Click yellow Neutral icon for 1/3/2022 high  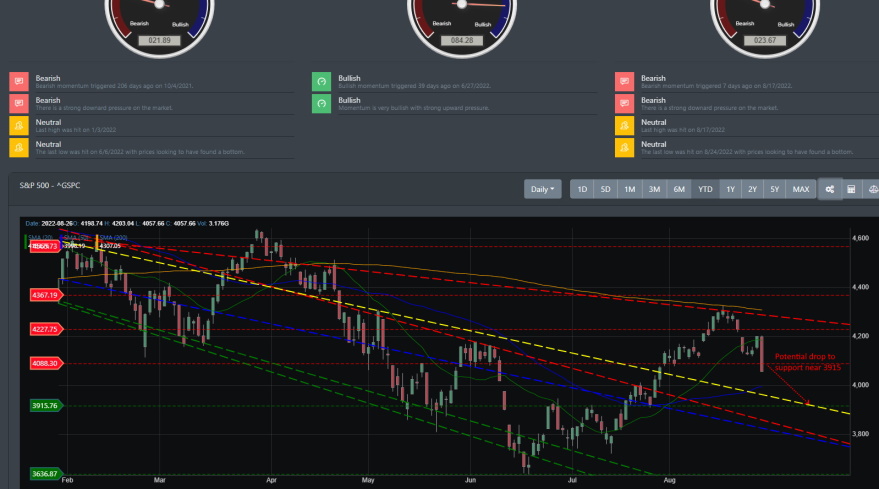coord(19,126)
